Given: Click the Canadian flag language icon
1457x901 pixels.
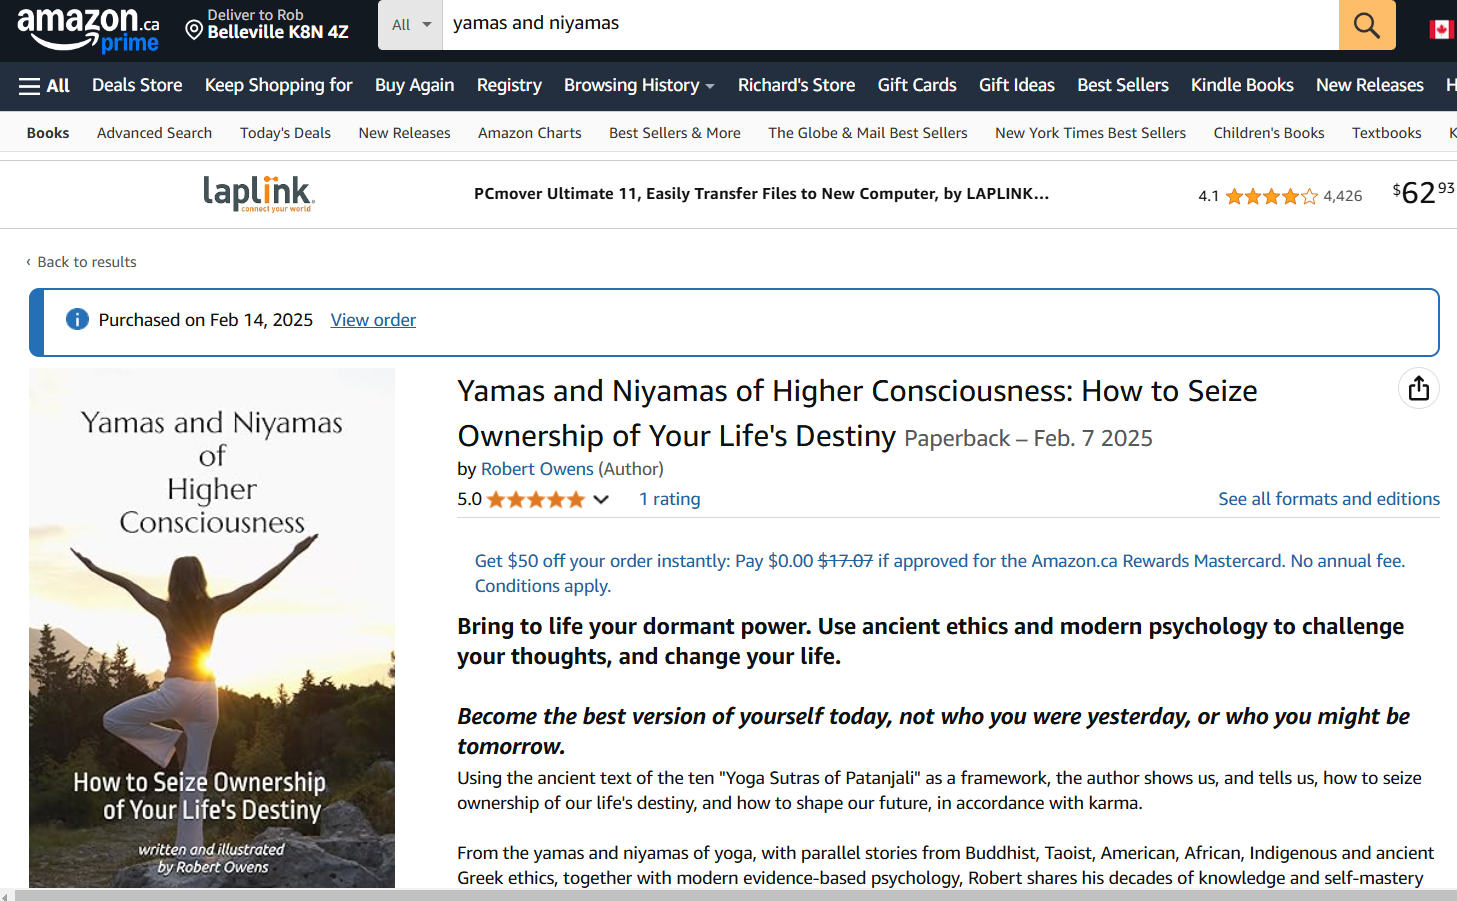Looking at the screenshot, I should click(x=1440, y=29).
